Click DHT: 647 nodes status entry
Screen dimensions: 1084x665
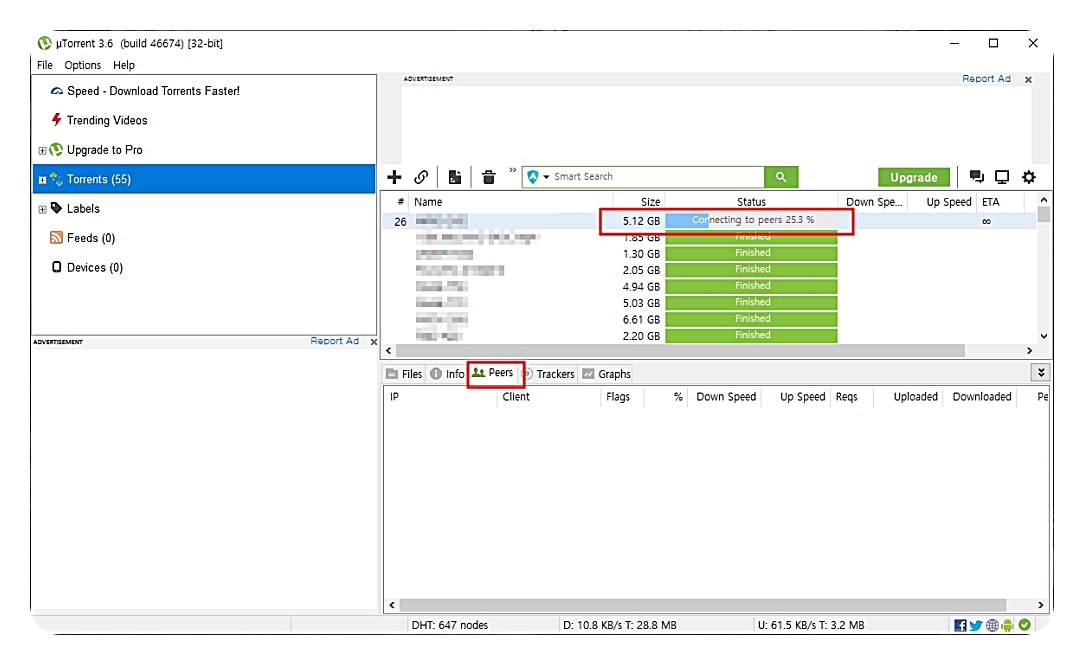click(449, 625)
